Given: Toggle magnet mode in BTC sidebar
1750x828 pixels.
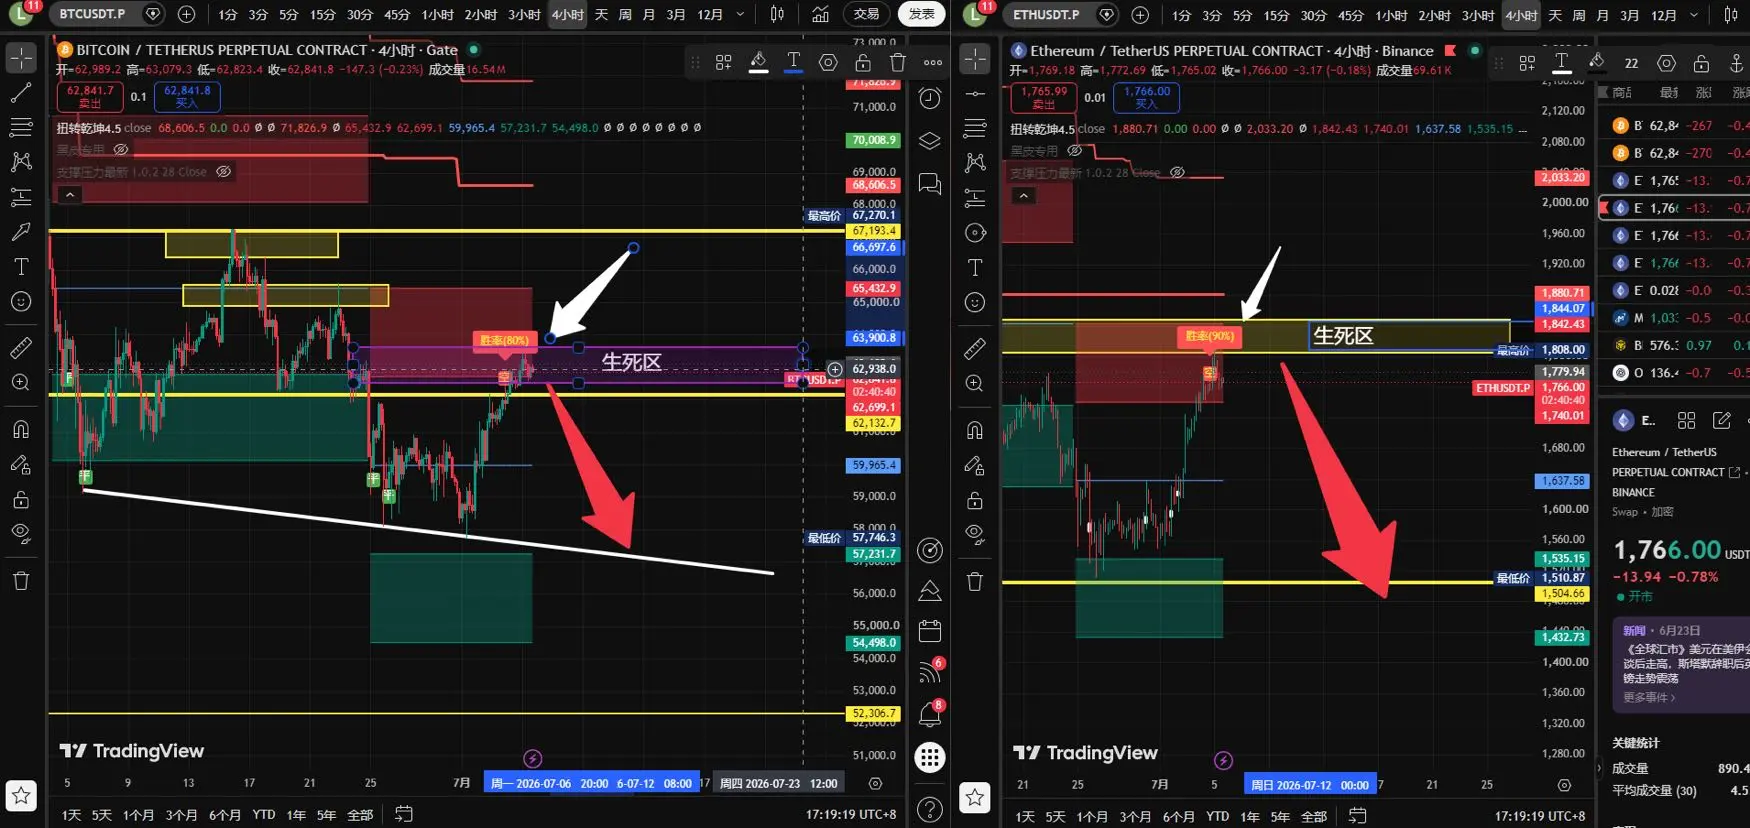Looking at the screenshot, I should pos(21,430).
